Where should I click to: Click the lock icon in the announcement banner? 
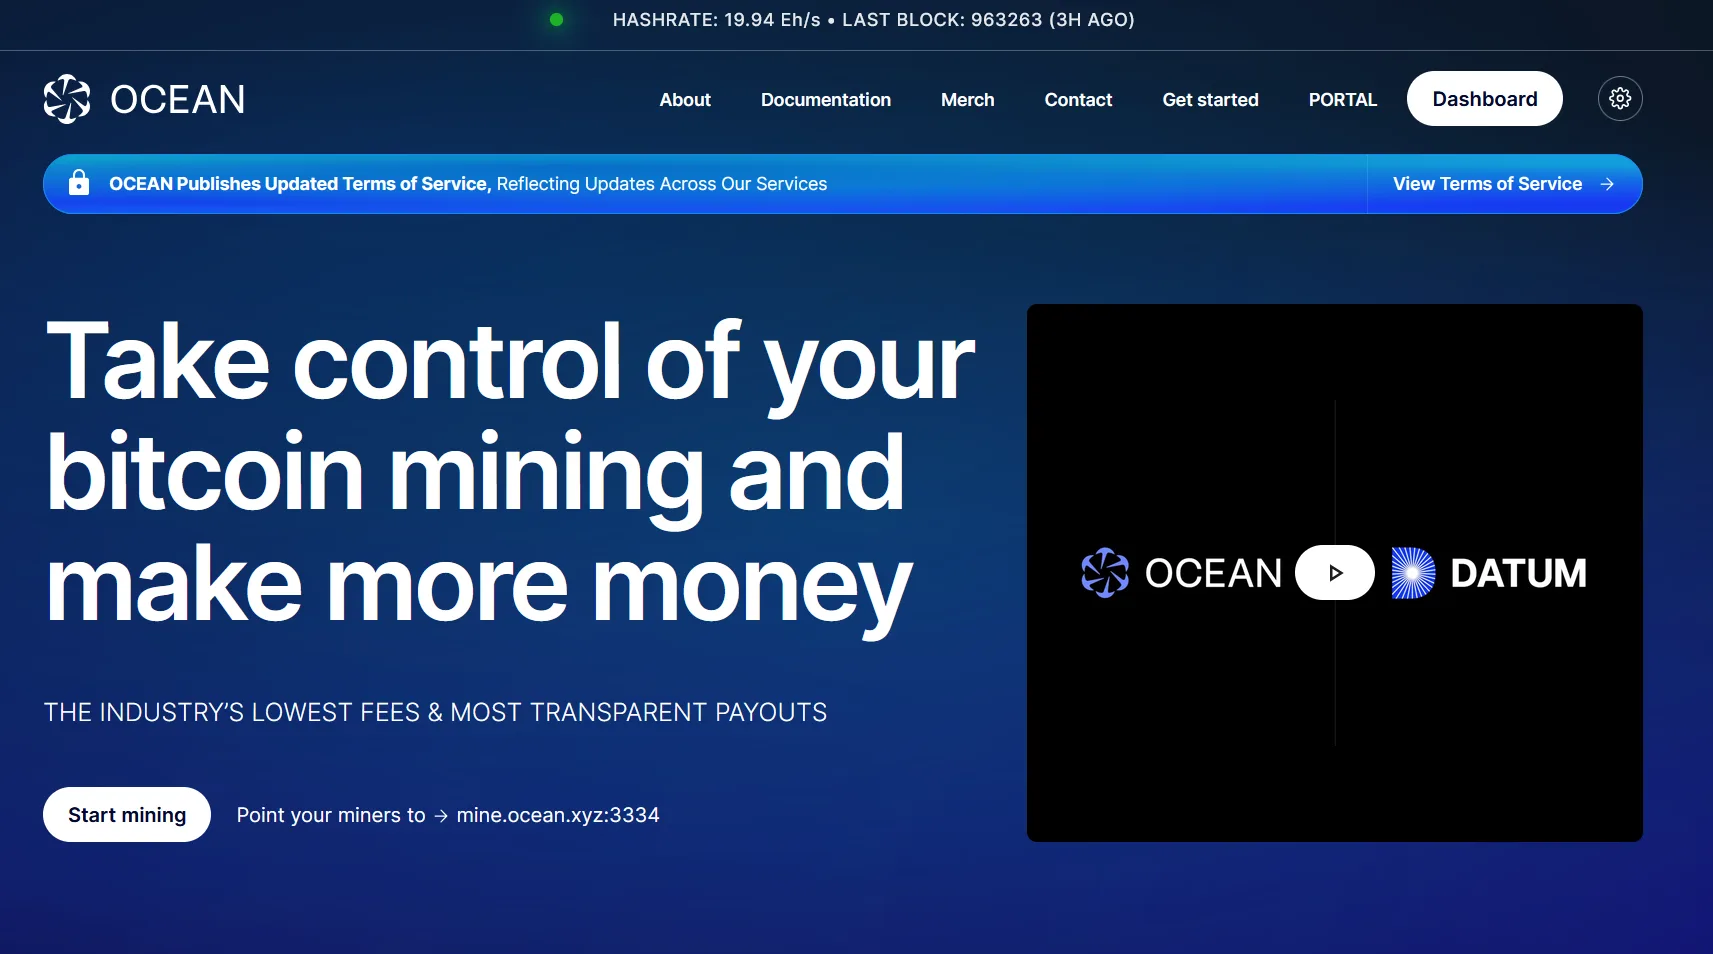pos(79,183)
